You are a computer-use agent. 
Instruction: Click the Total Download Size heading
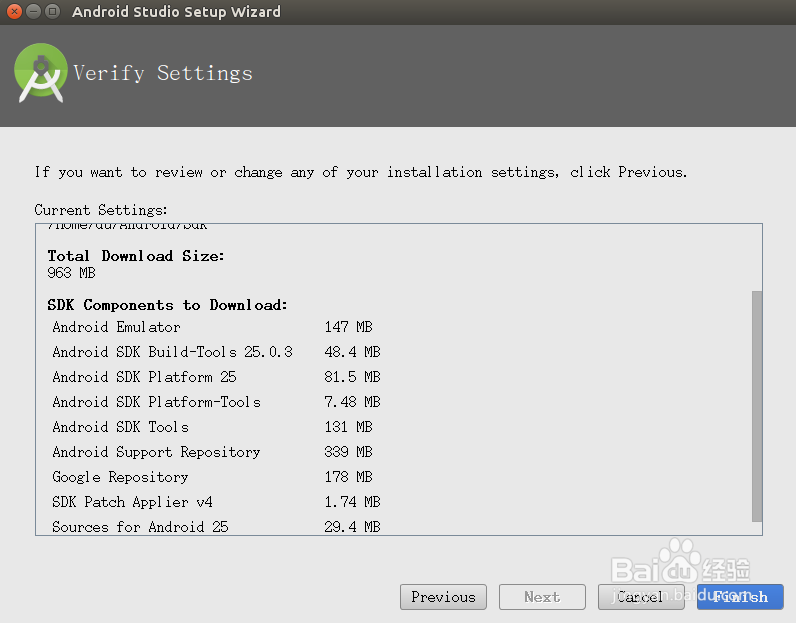[x=136, y=256]
